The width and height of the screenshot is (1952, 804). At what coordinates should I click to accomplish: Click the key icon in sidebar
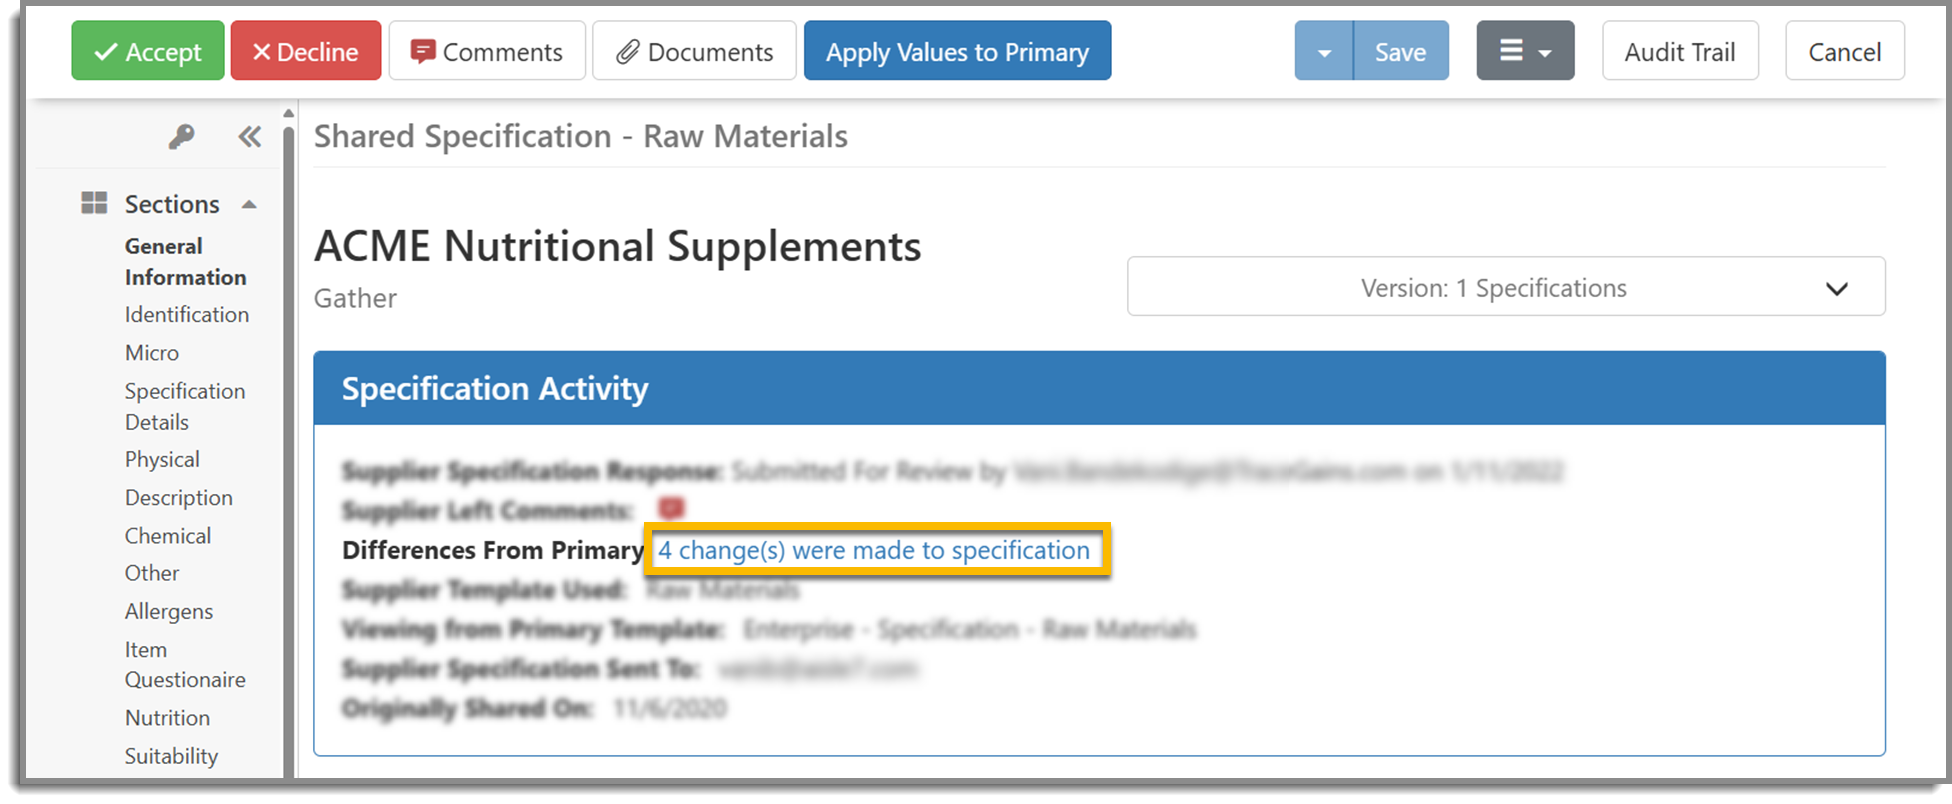(181, 136)
